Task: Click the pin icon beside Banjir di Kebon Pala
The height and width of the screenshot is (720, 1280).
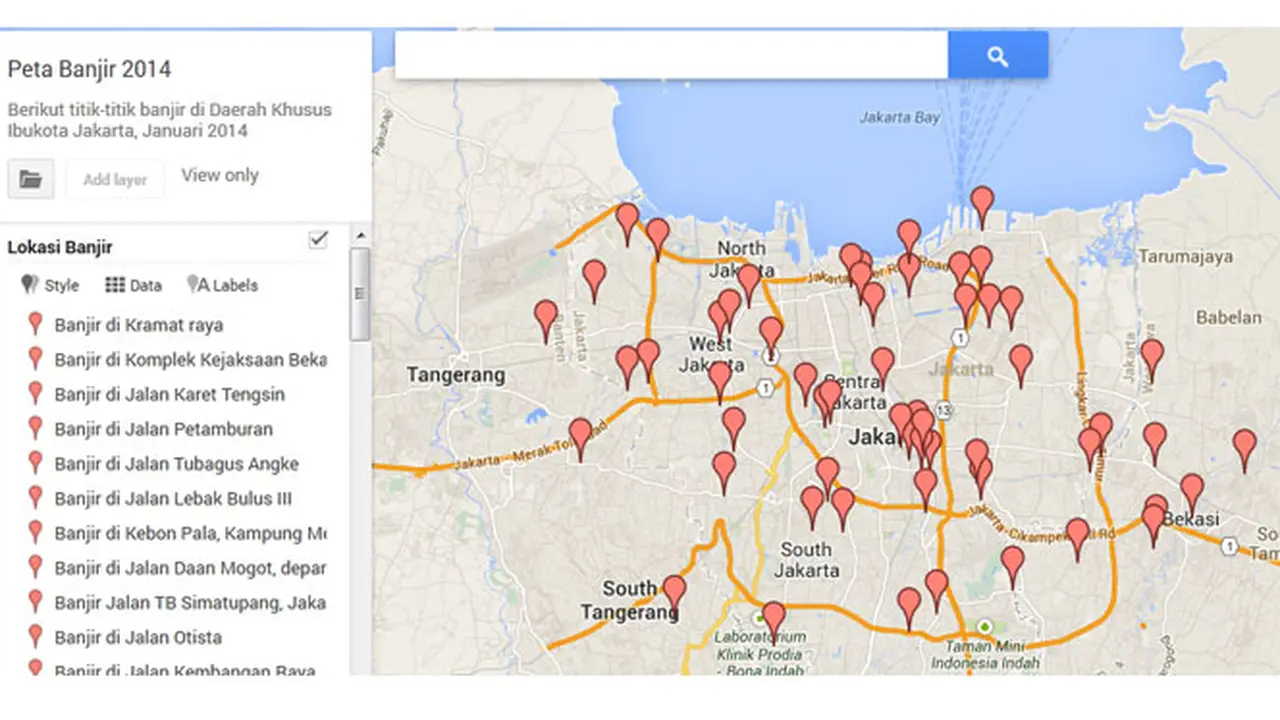Action: [x=36, y=532]
